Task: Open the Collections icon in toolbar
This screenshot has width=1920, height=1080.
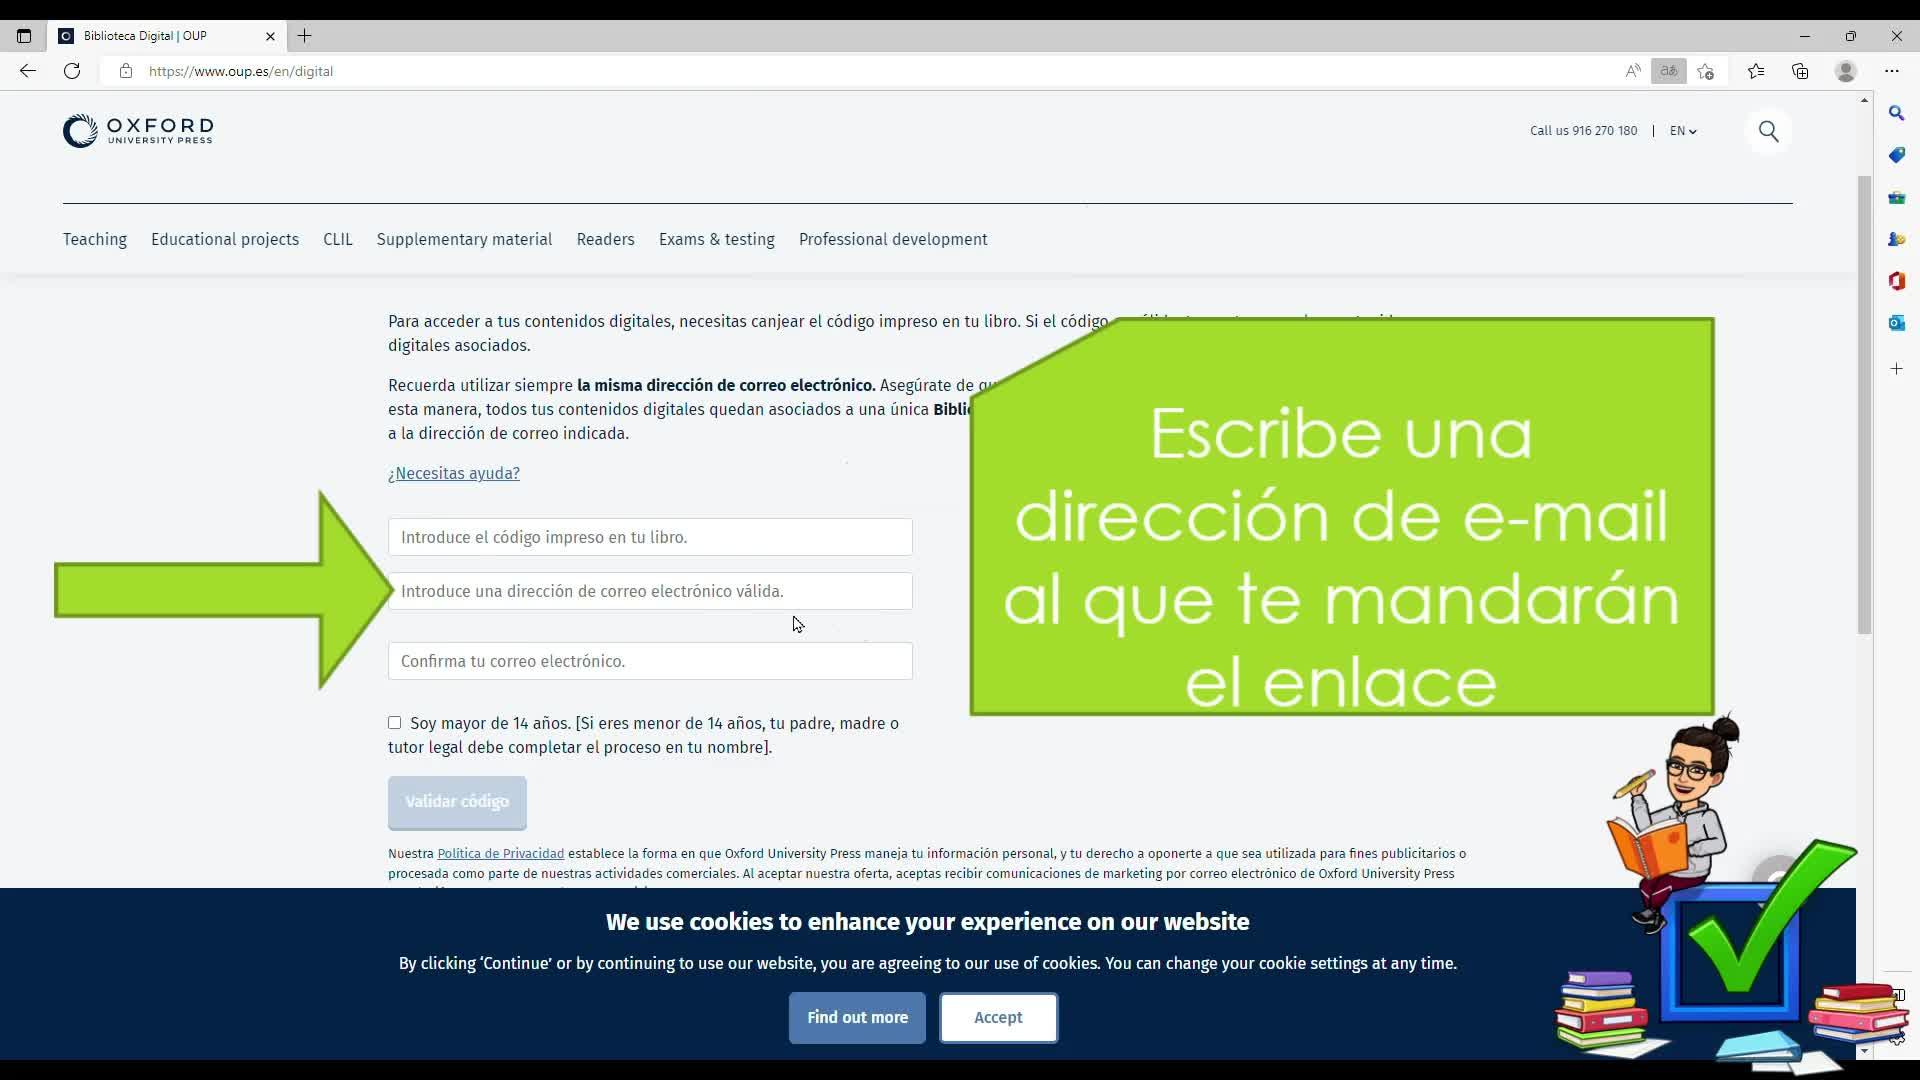Action: 1800,71
